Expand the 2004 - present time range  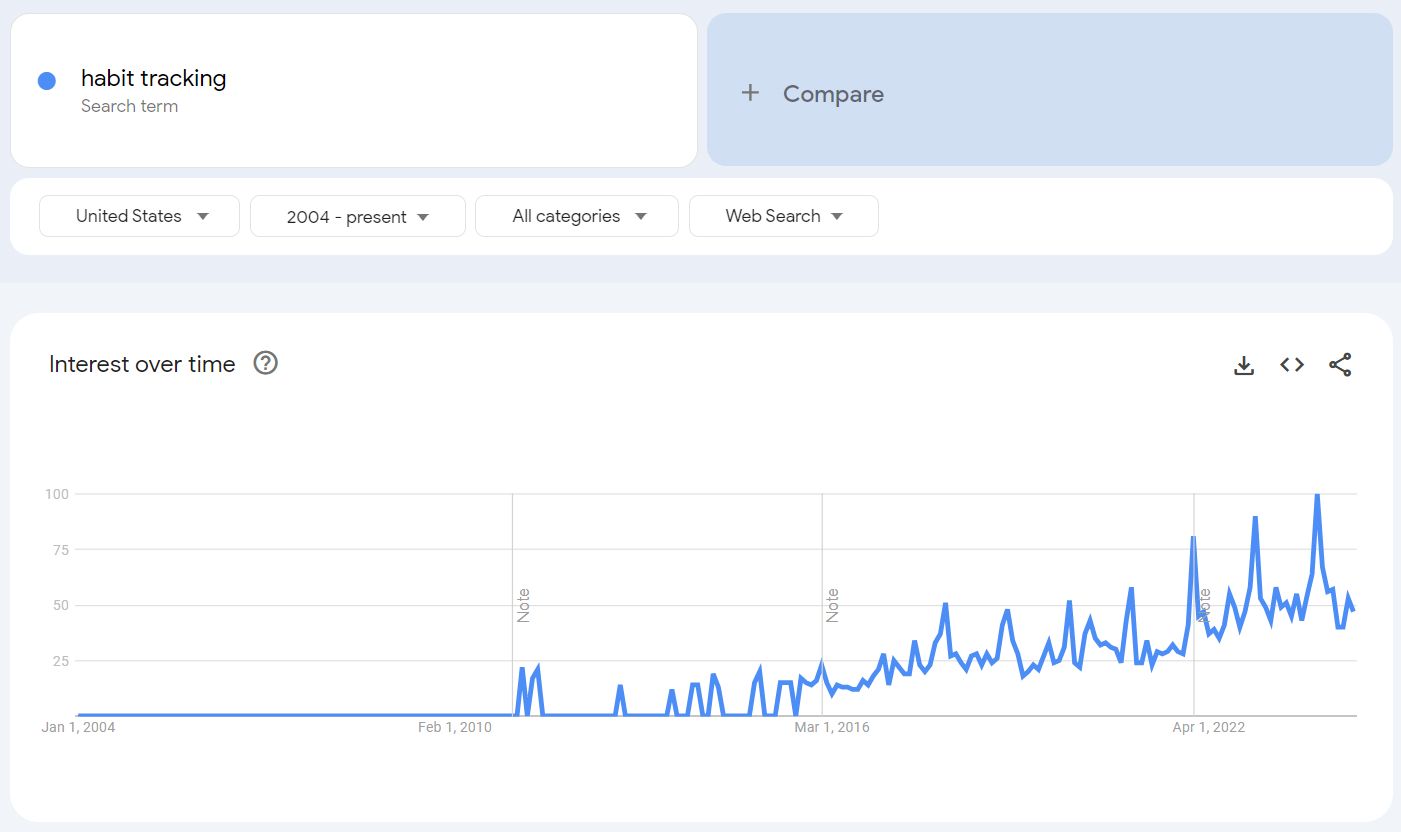click(x=357, y=216)
